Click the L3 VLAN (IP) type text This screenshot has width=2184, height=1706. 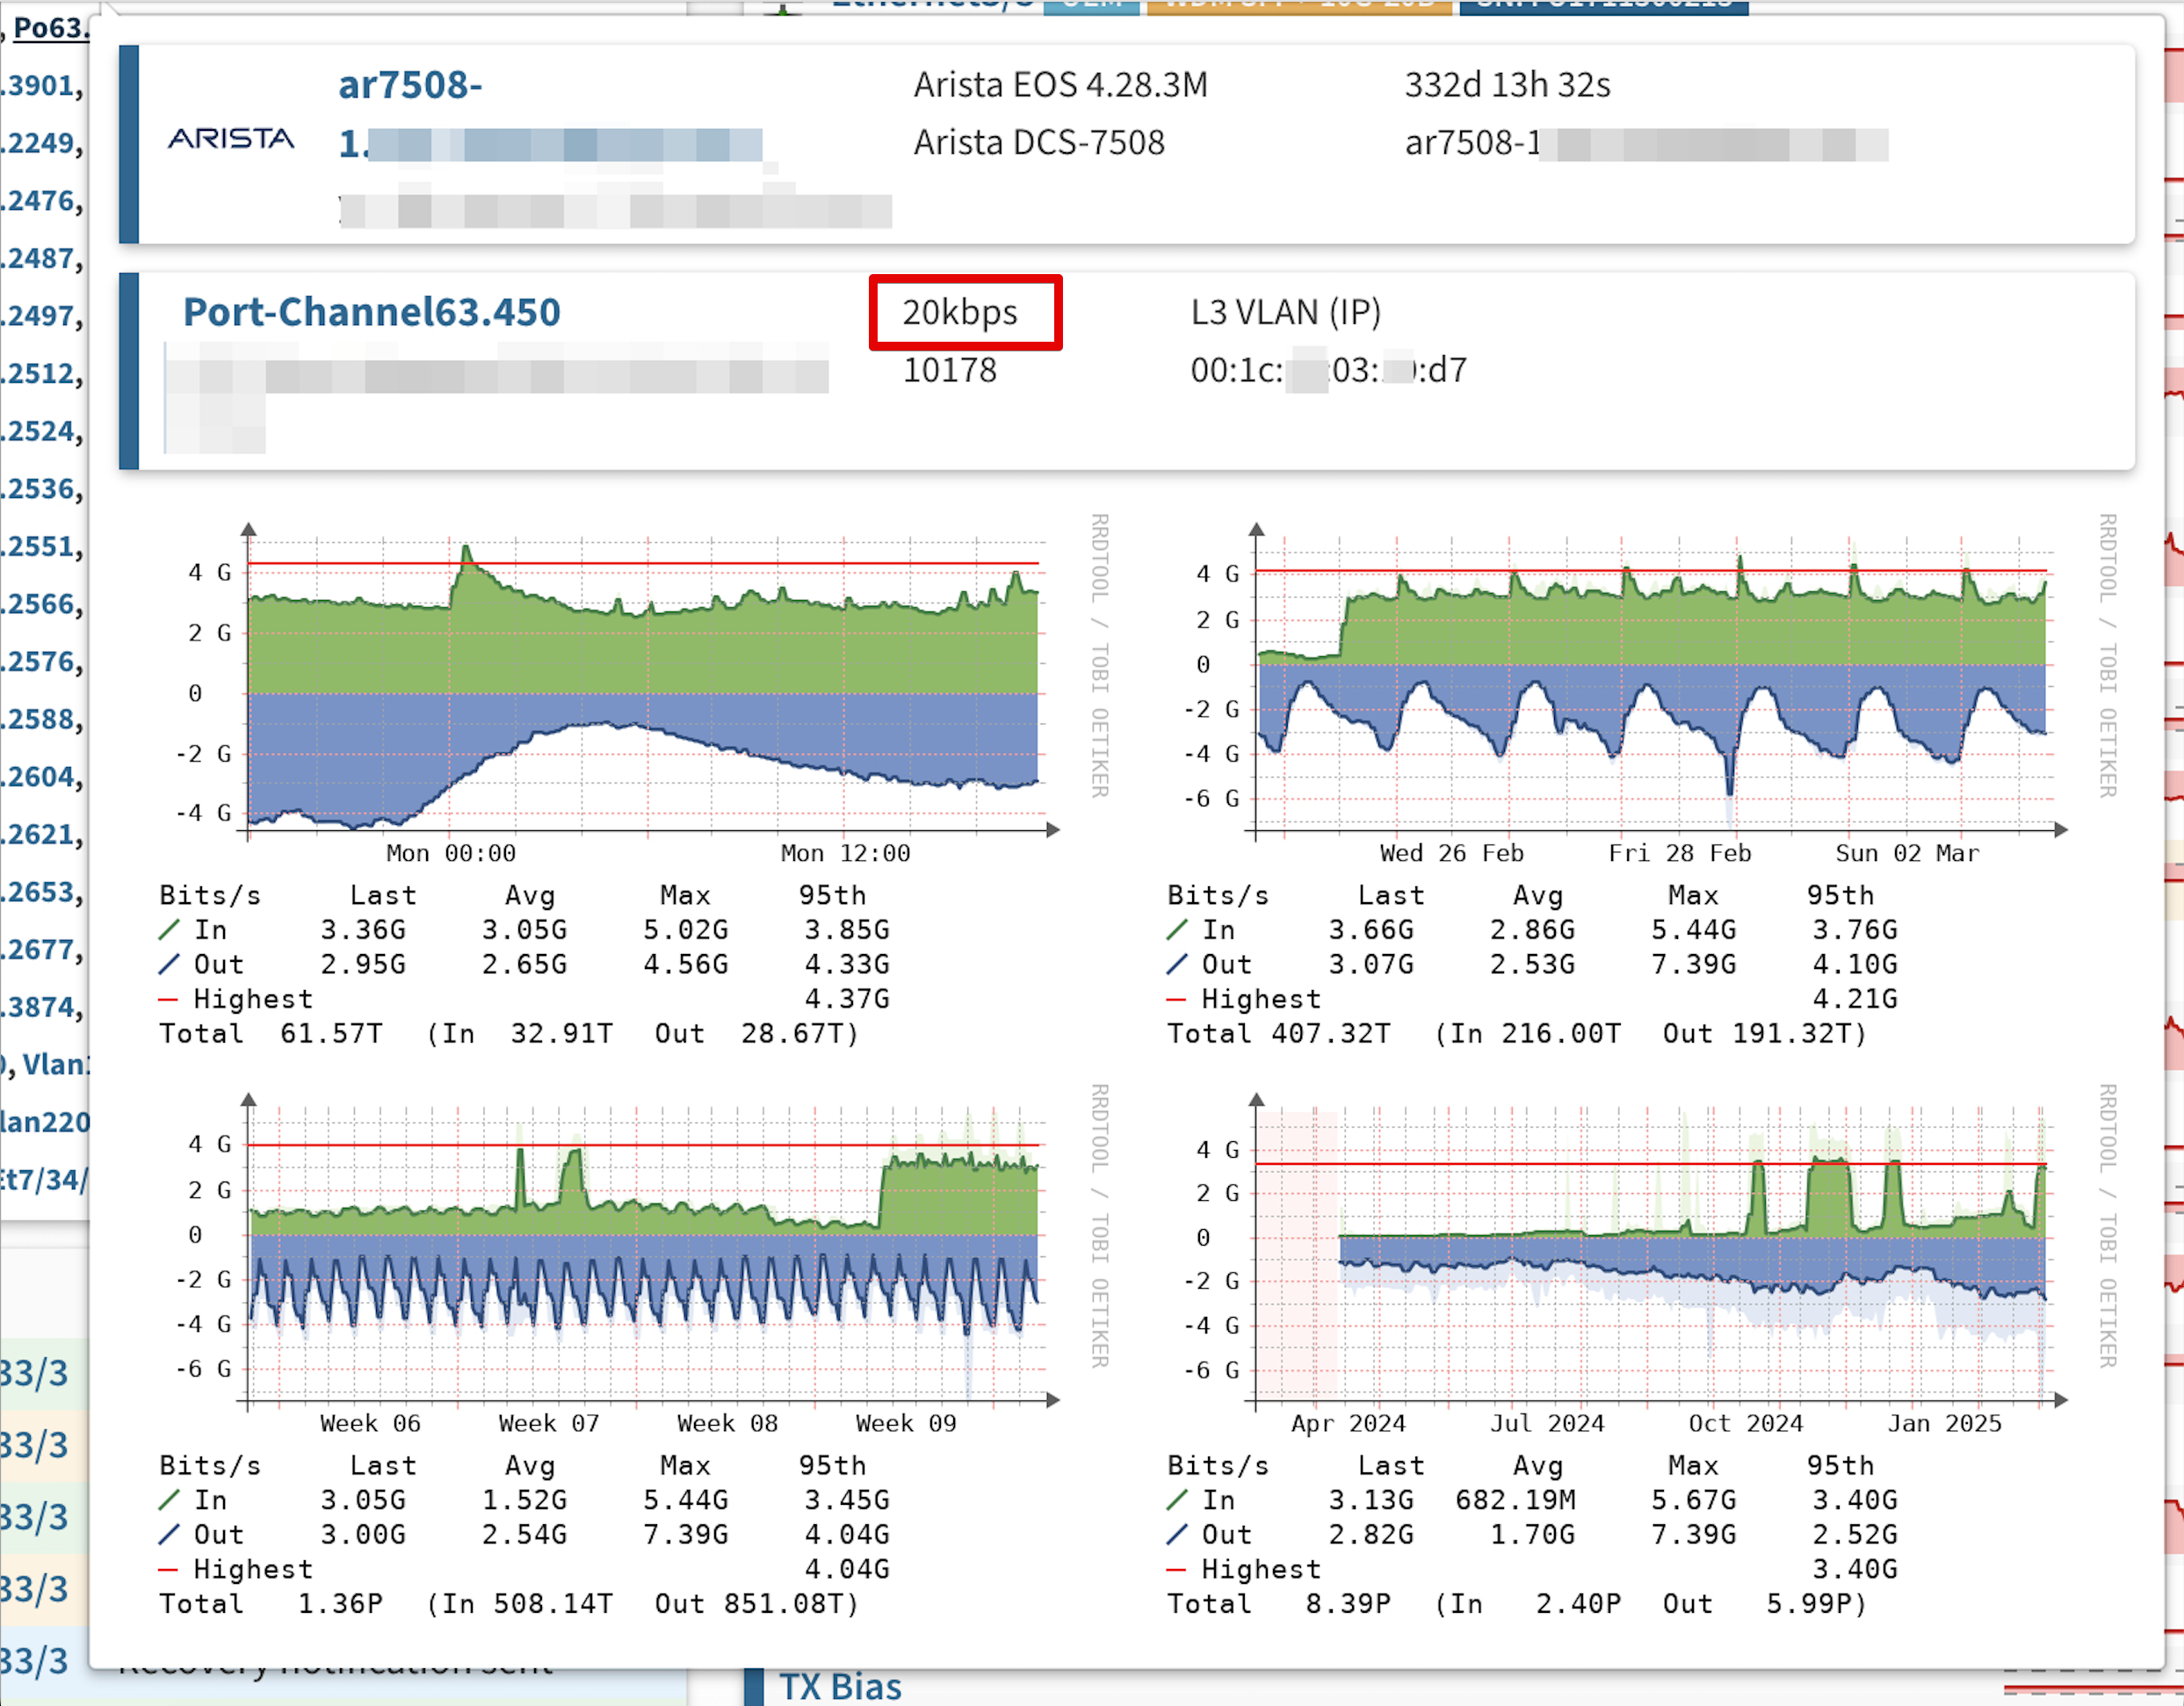pos(1285,313)
